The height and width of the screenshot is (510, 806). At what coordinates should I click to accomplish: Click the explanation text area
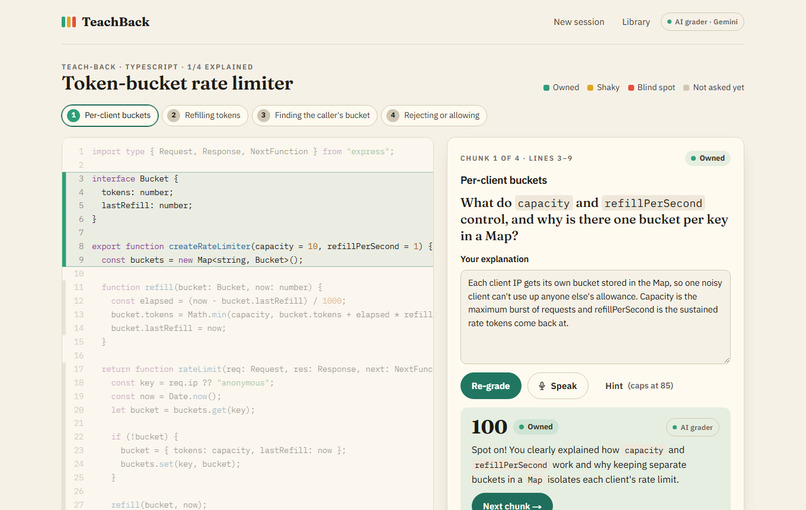point(595,317)
